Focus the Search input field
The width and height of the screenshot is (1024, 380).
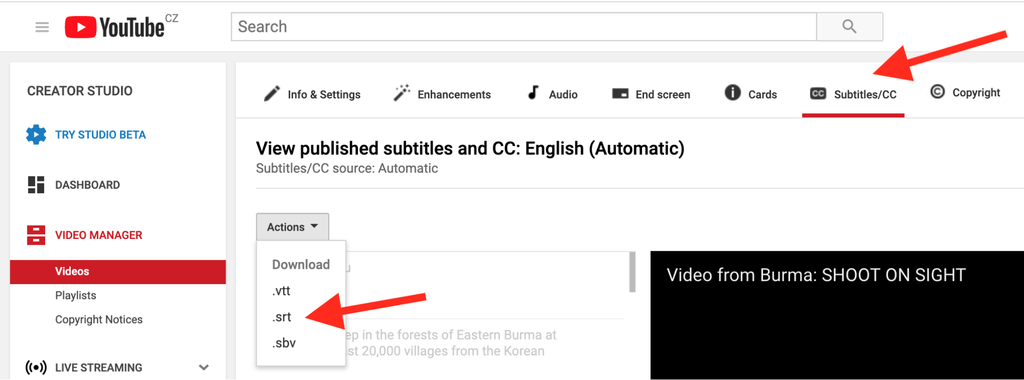tap(524, 27)
